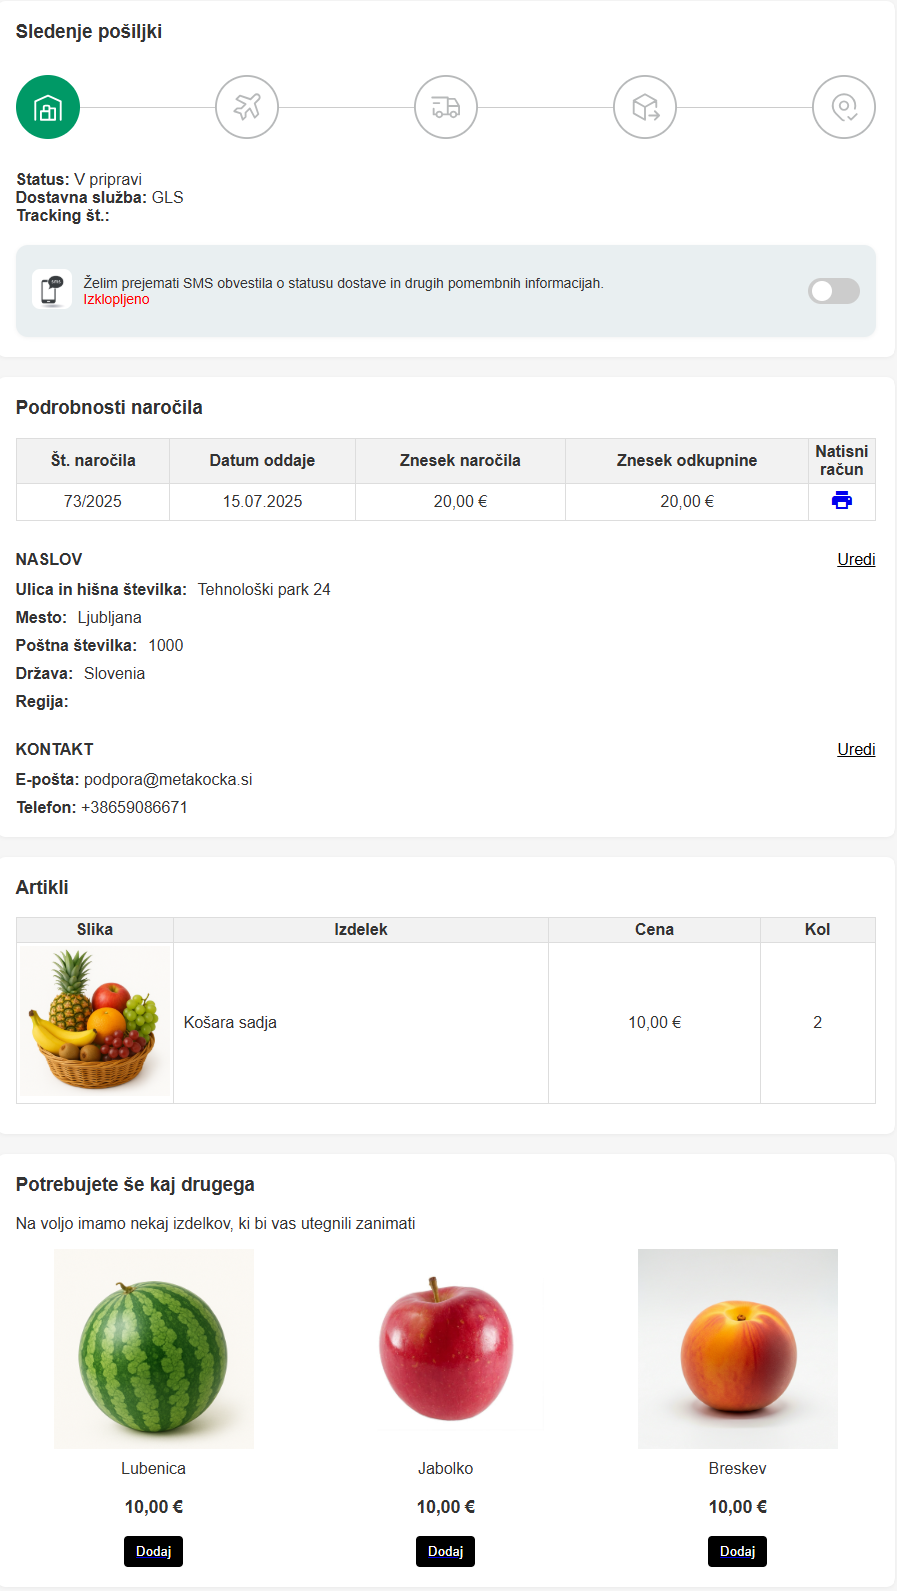Select the Košara sadja product name
Viewport: 897px width, 1591px height.
tap(230, 1022)
